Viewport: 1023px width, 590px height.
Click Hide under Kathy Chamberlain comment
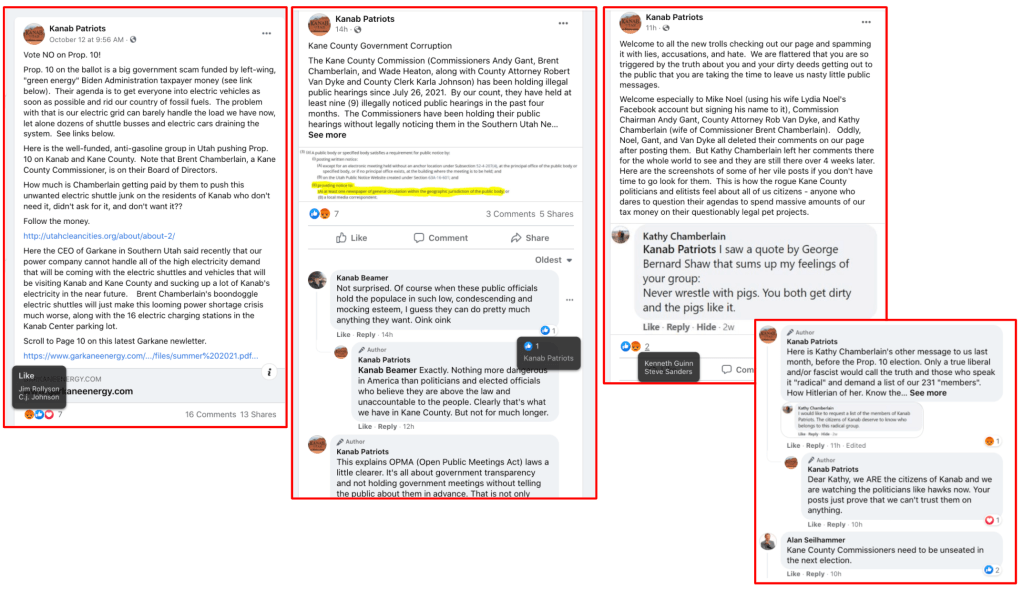coord(706,327)
